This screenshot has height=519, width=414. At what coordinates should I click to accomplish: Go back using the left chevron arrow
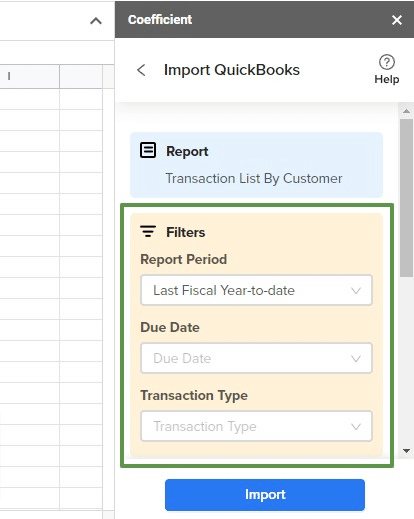point(141,70)
